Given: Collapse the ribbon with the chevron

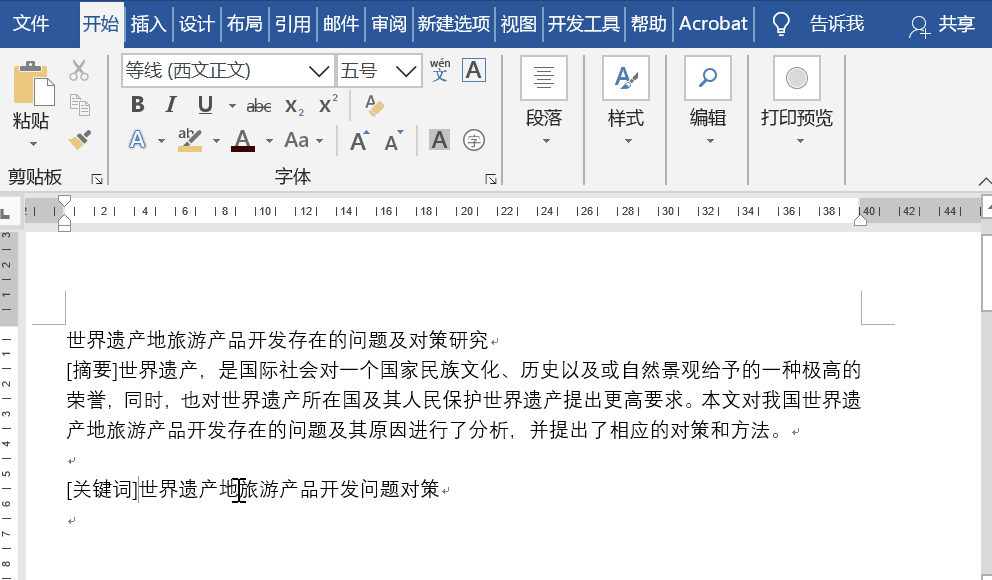Looking at the screenshot, I should tap(984, 182).
